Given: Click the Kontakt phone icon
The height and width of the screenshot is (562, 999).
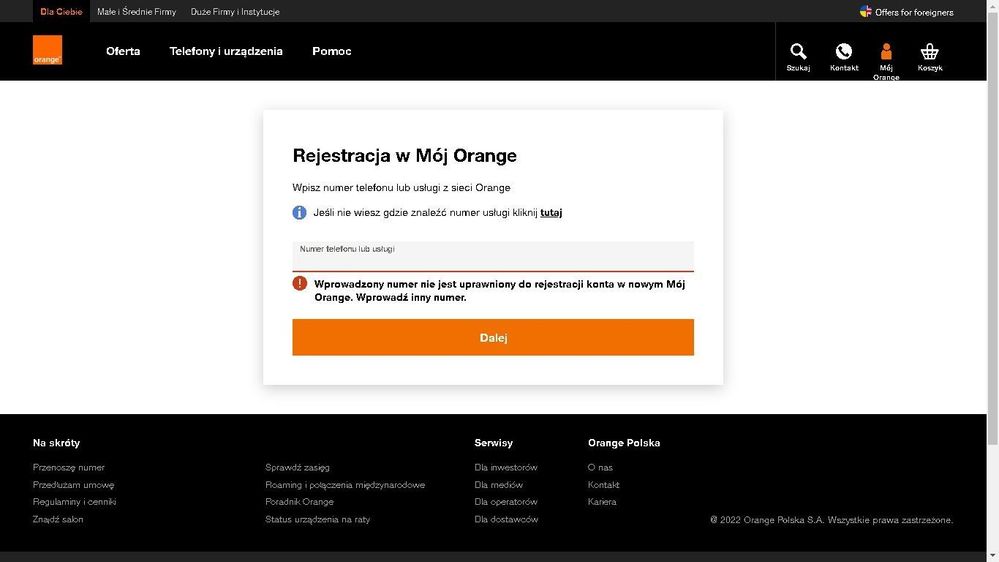Looking at the screenshot, I should tap(843, 51).
